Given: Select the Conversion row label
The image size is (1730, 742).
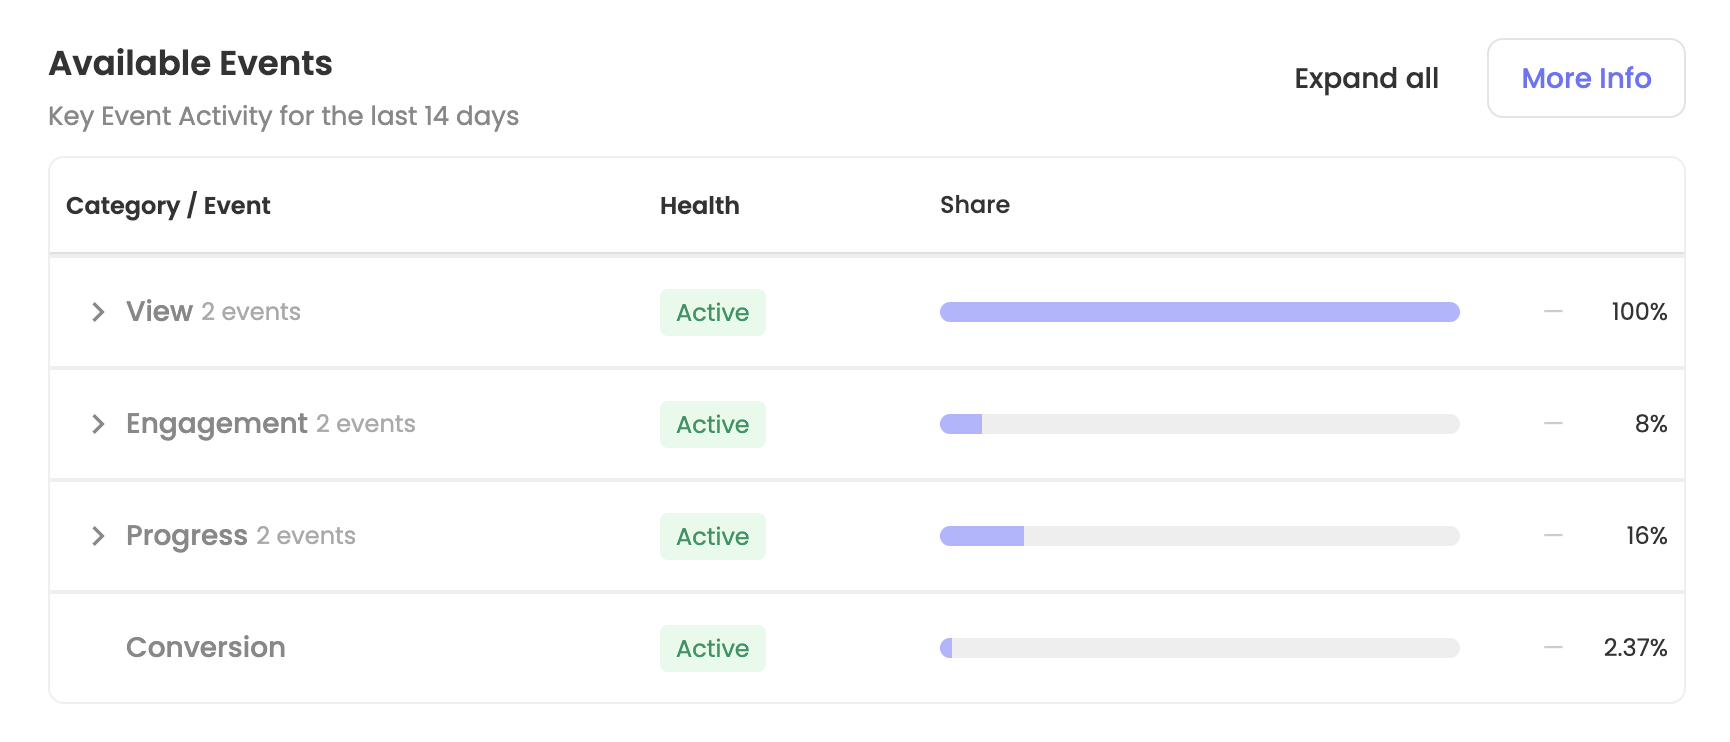Looking at the screenshot, I should click(205, 648).
